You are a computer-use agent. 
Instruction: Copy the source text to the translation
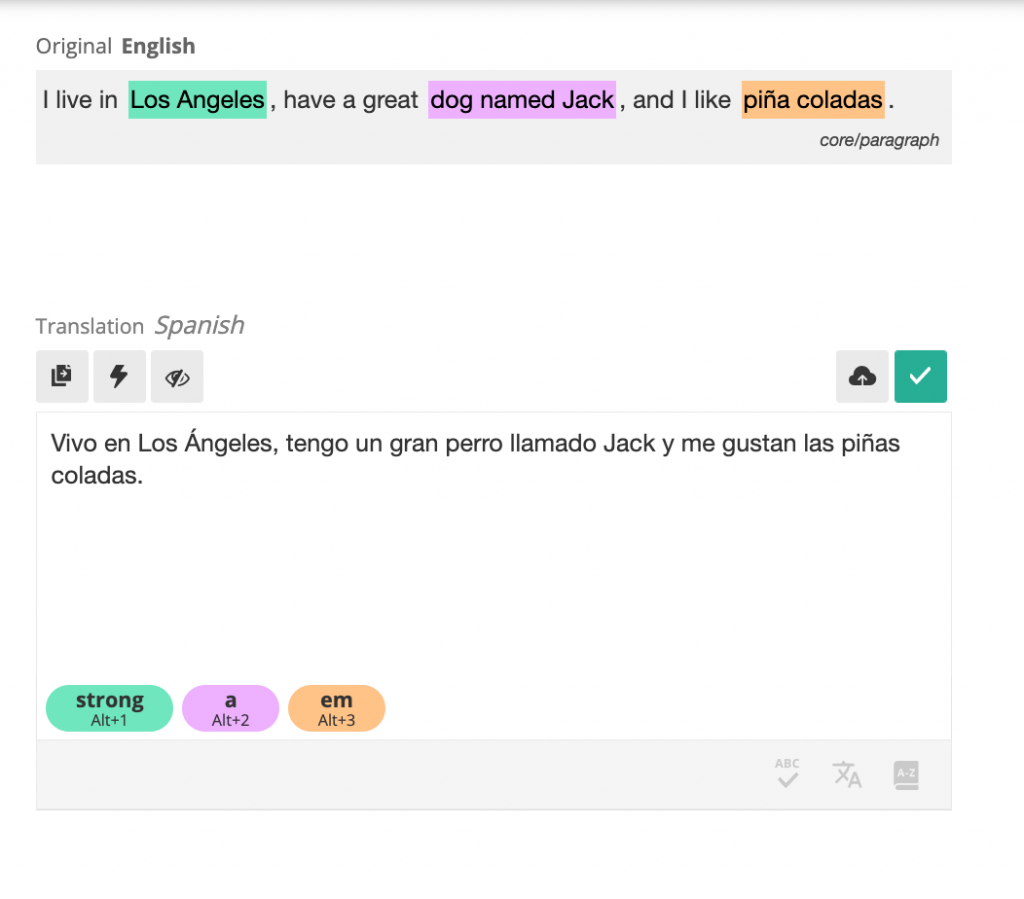[x=62, y=376]
